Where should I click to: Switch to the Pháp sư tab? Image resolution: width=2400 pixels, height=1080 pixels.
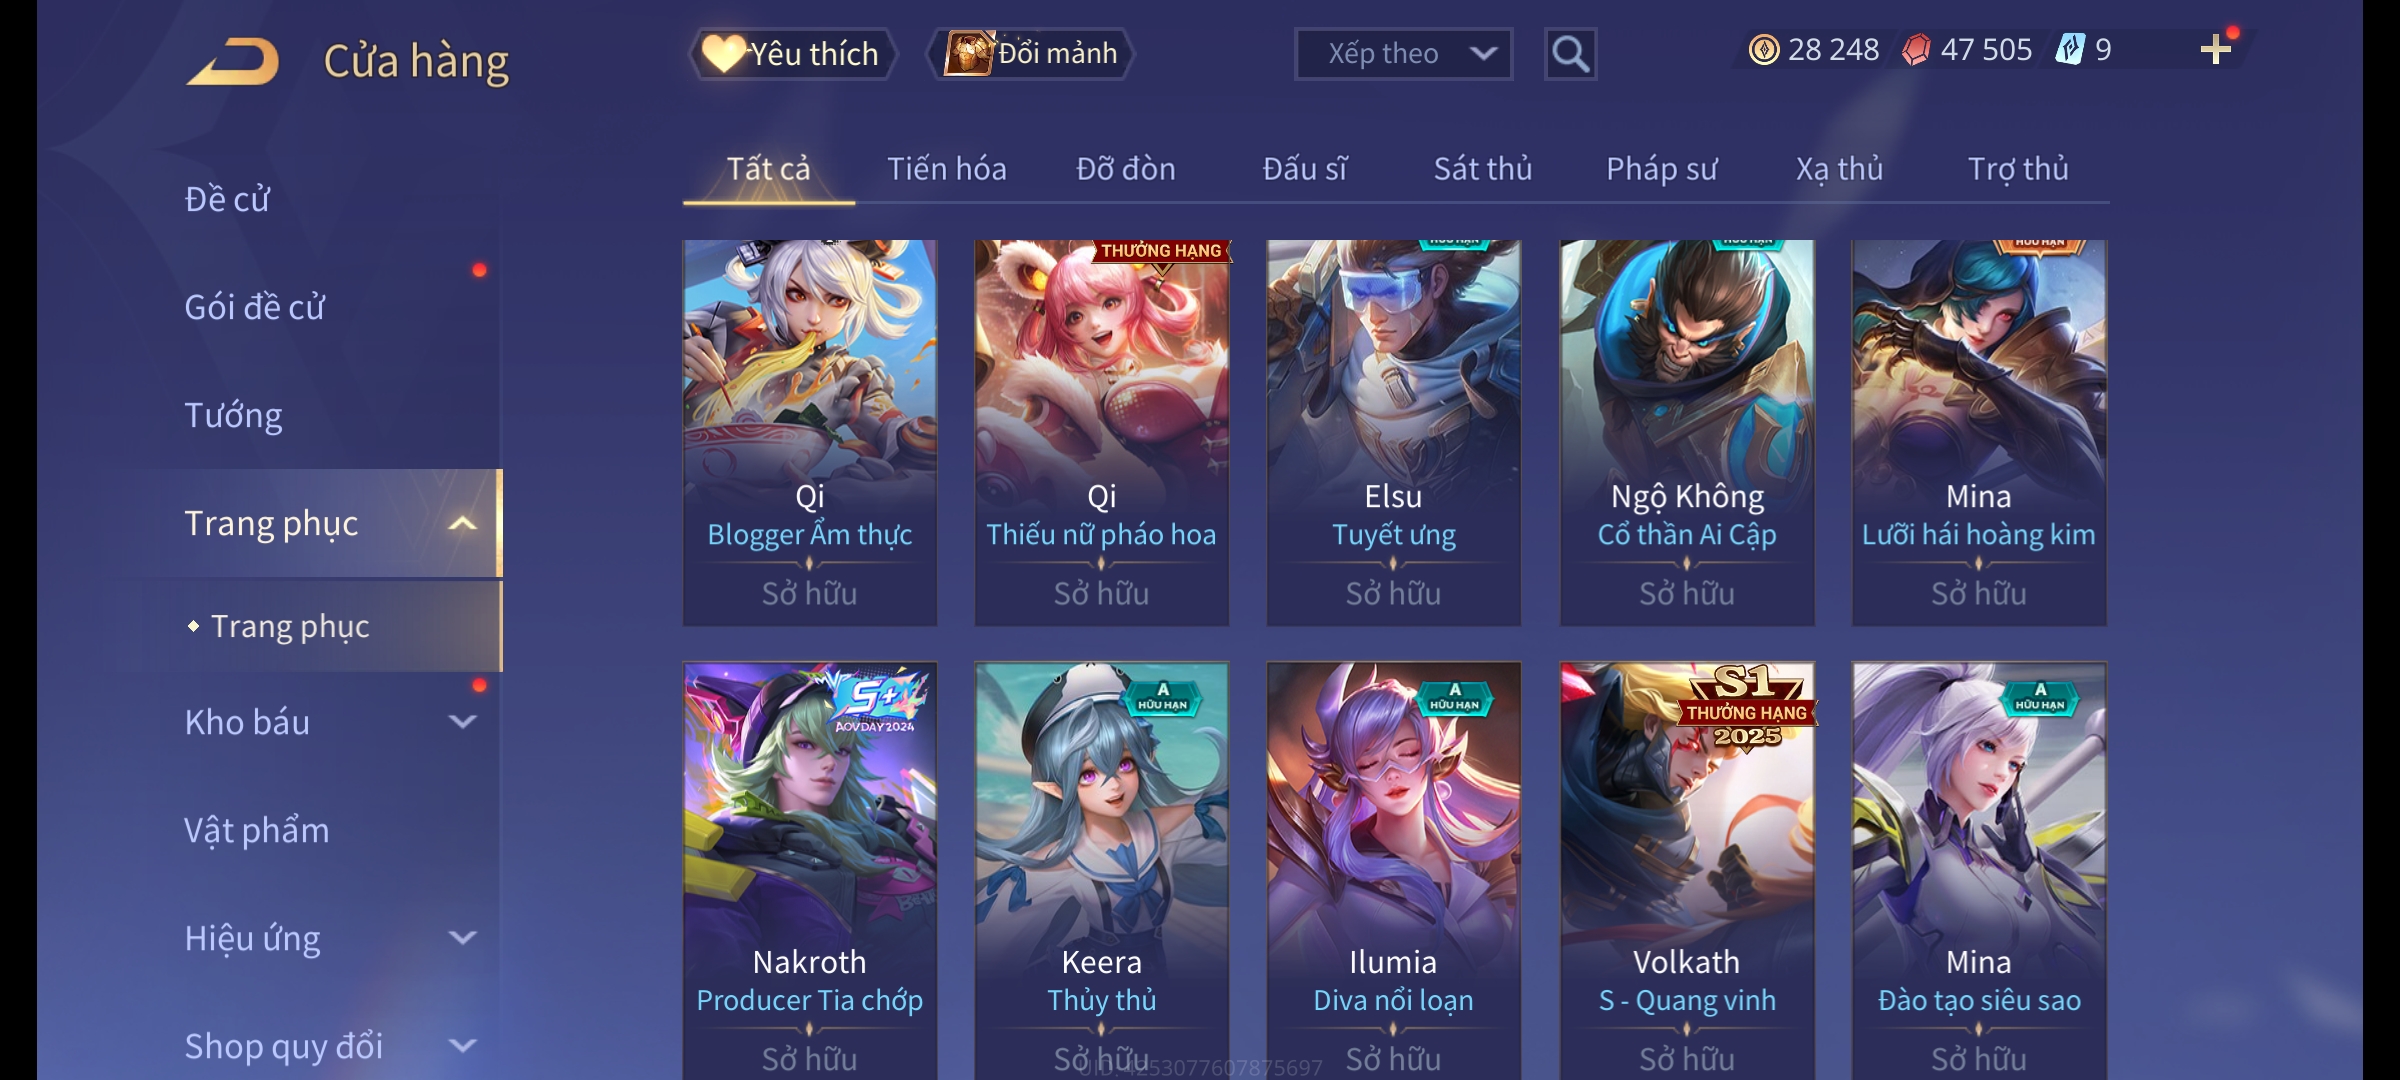click(1661, 169)
